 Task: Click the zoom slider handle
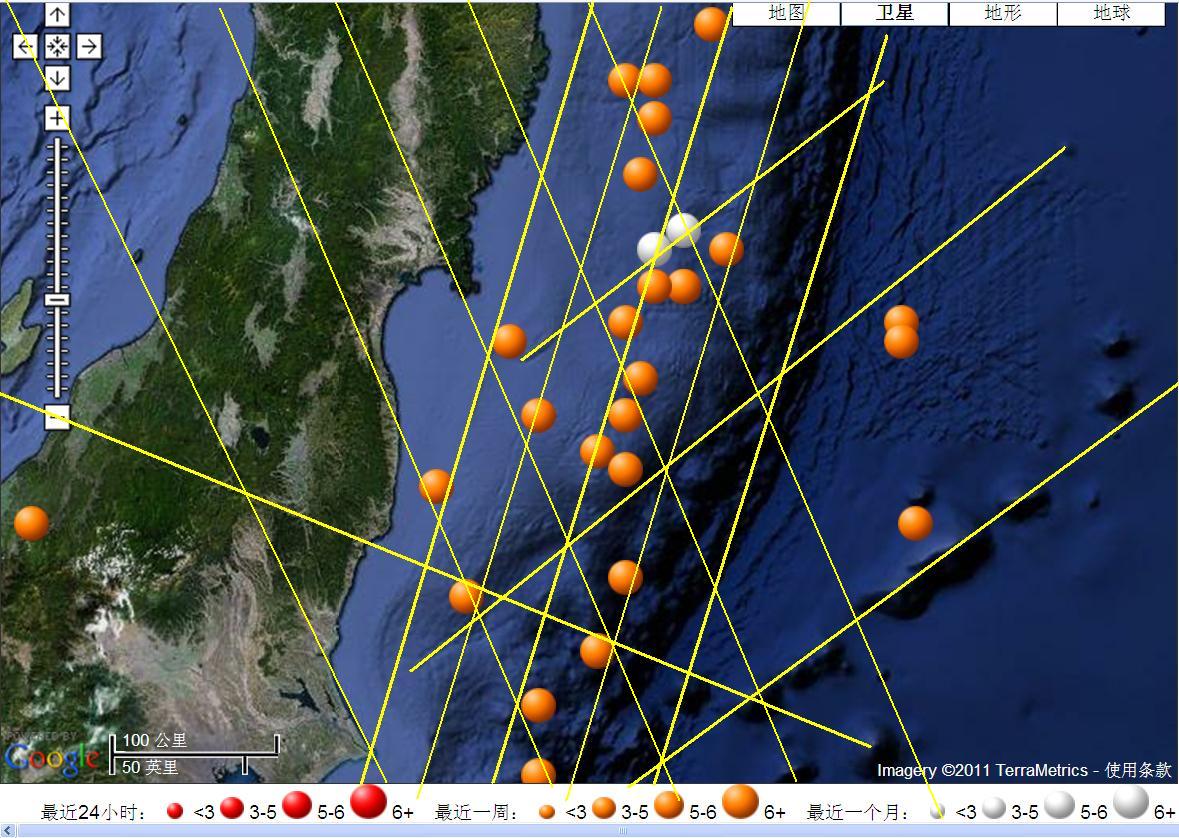pyautogui.click(x=57, y=300)
